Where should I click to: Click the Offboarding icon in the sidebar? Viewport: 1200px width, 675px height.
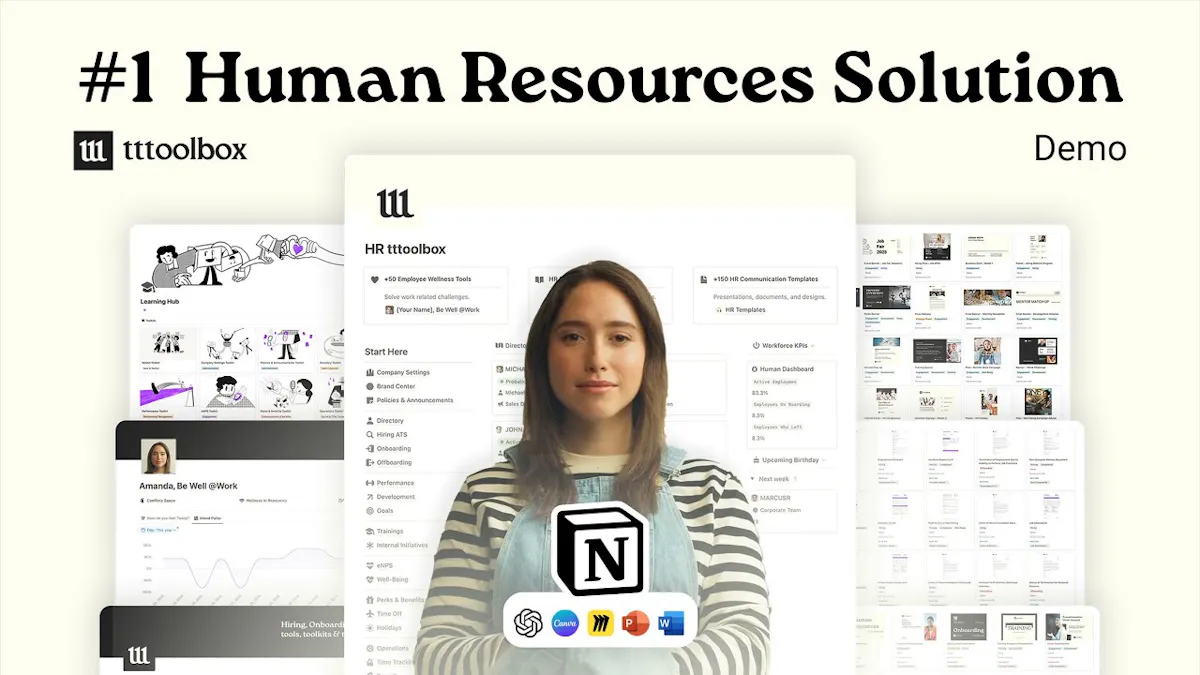(369, 463)
